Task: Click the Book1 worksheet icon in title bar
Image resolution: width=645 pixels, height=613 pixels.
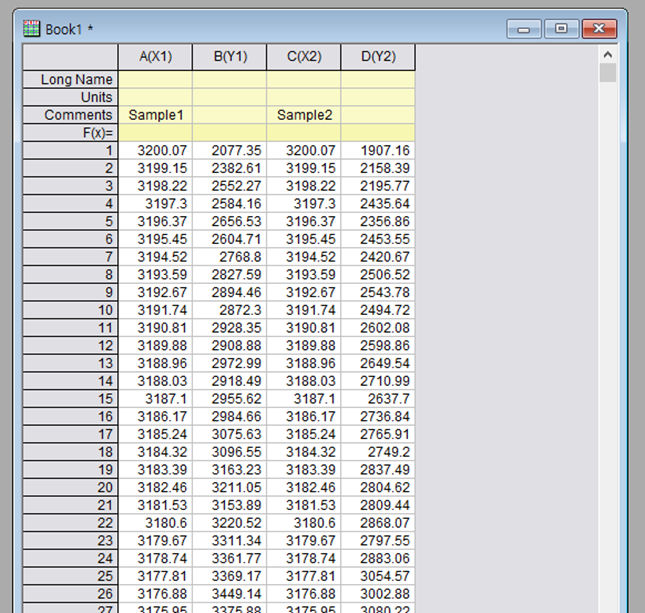Action: (x=32, y=29)
